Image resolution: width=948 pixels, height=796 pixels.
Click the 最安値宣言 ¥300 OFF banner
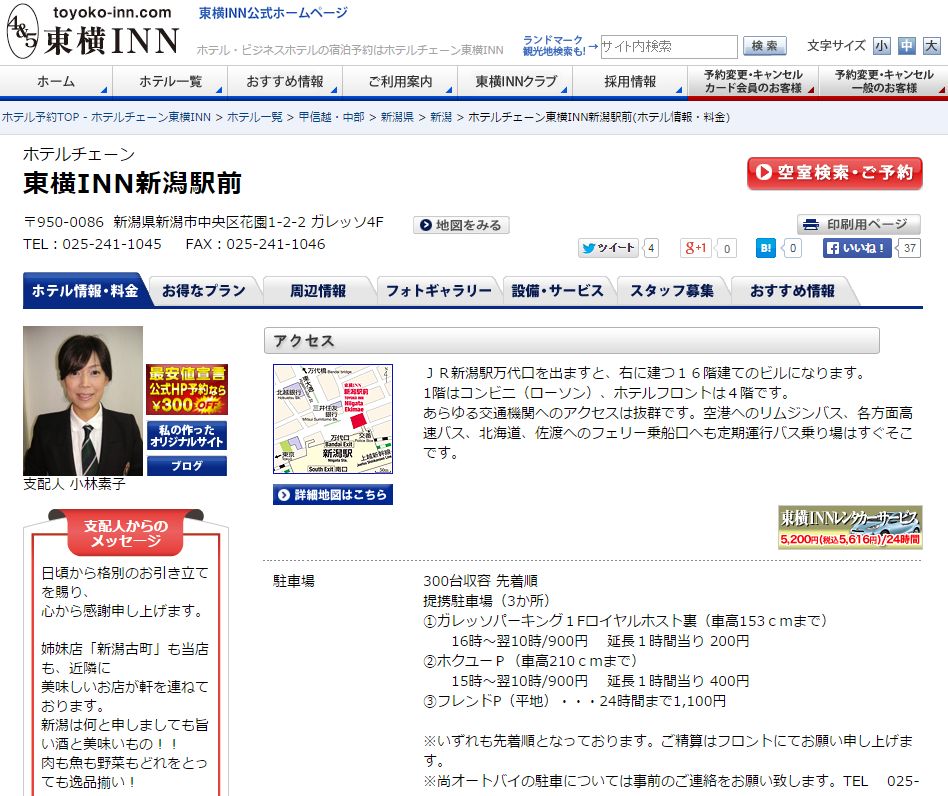coord(187,389)
